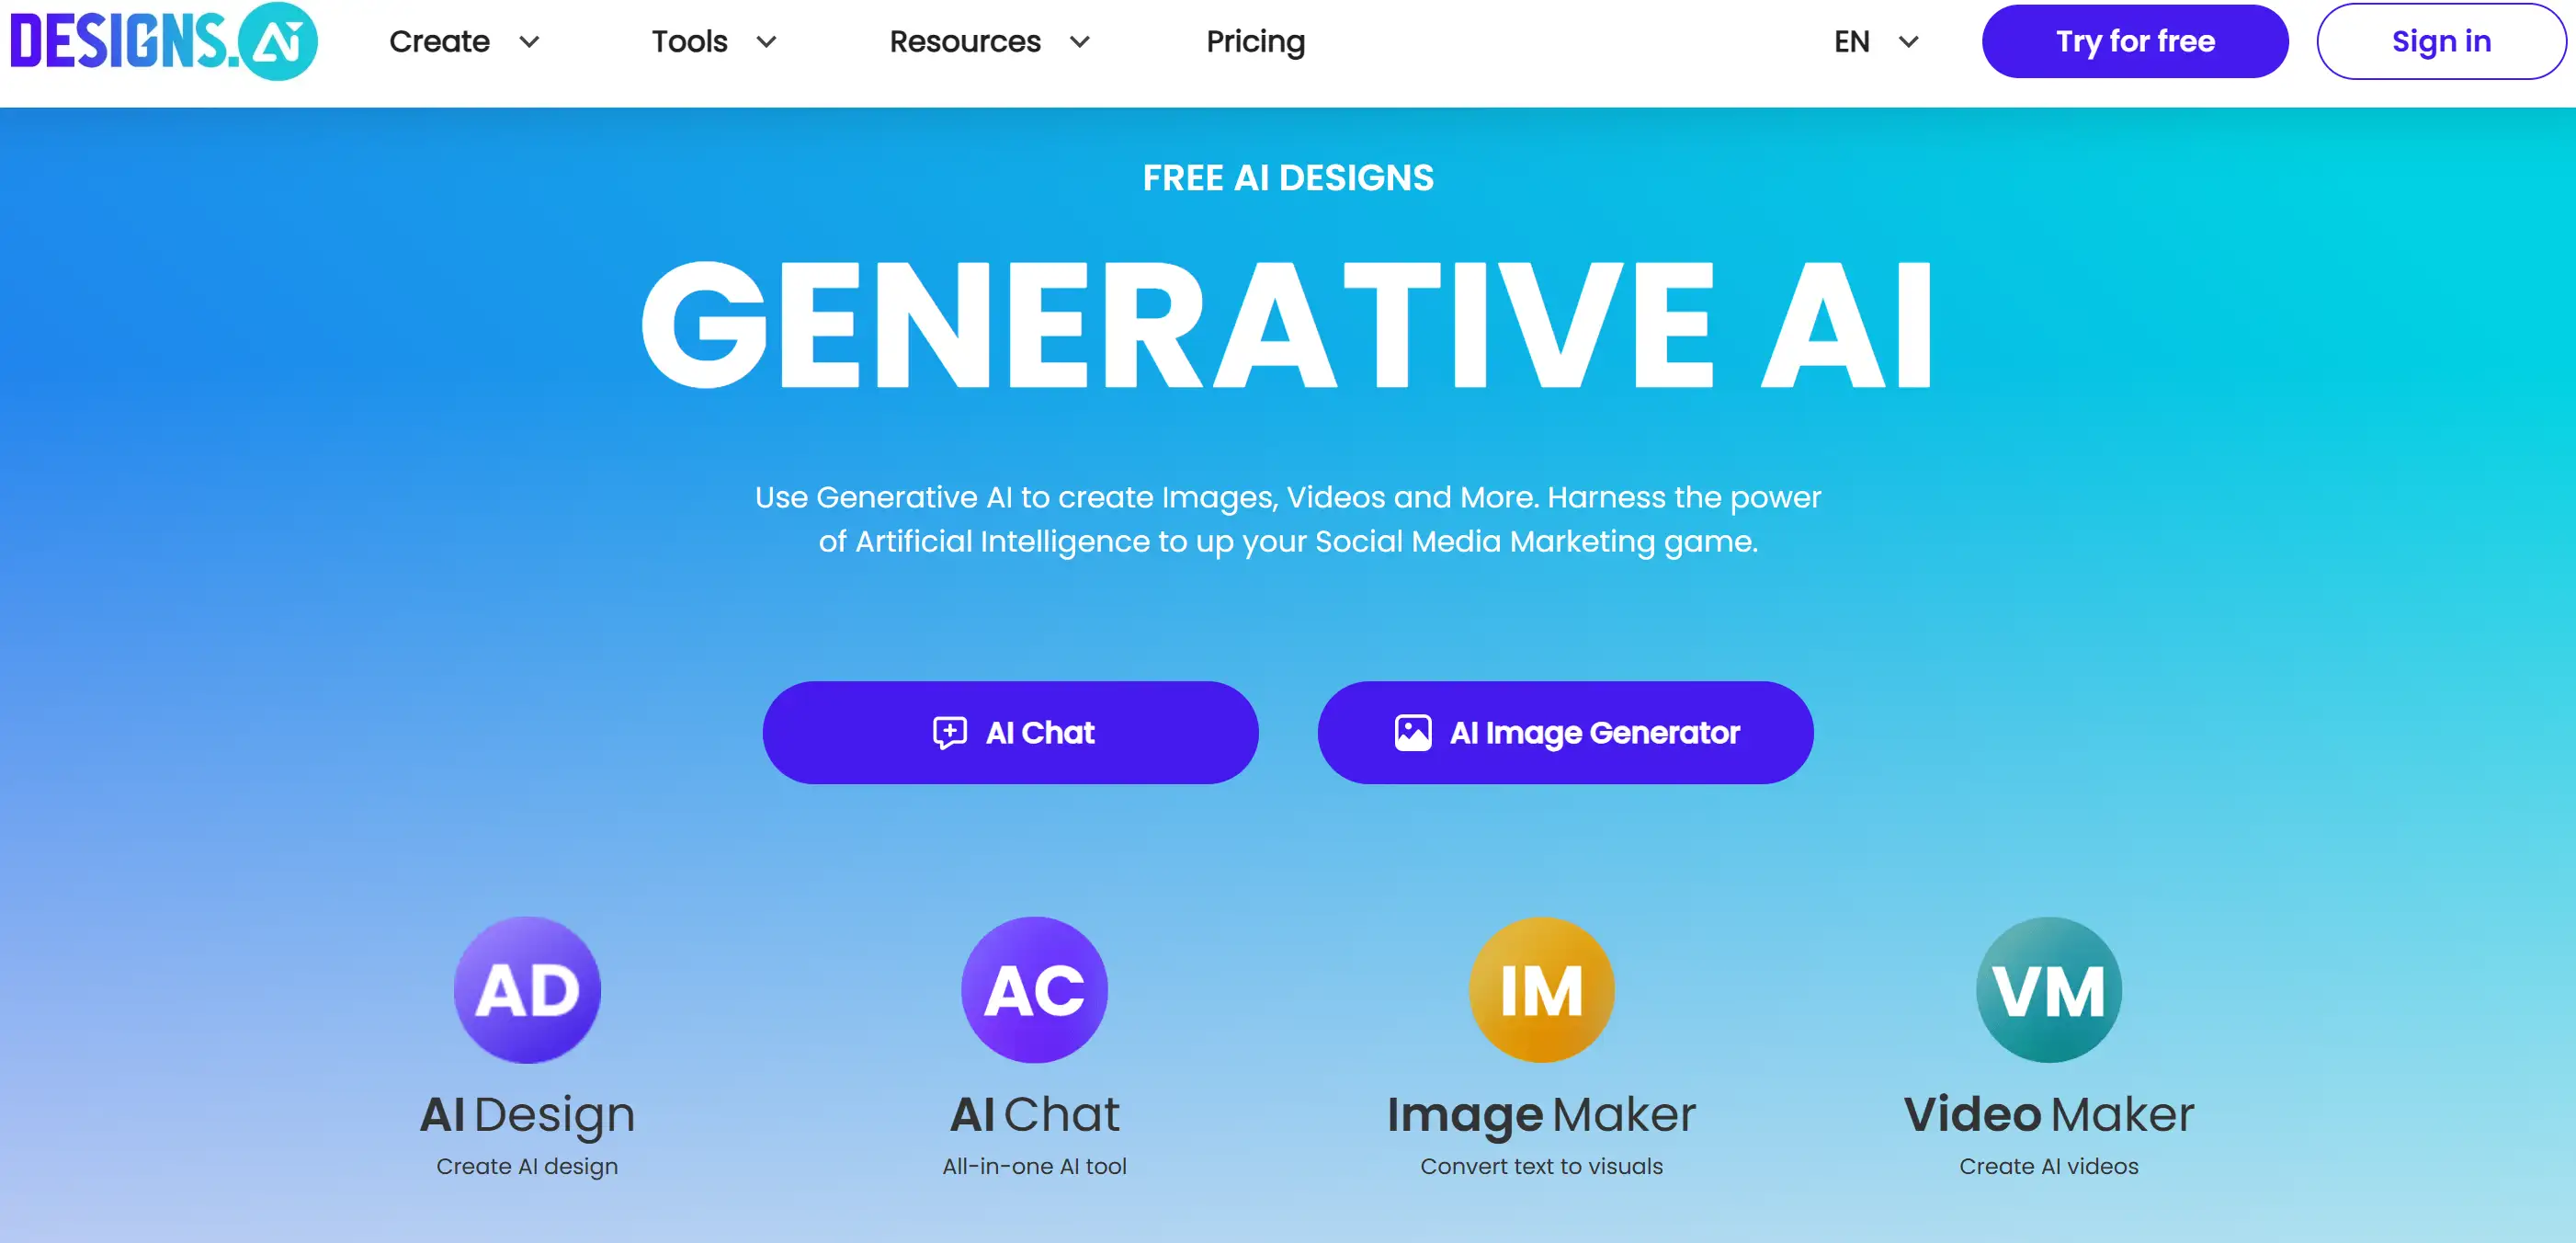
Task: Click the Try for free button
Action: (2134, 41)
